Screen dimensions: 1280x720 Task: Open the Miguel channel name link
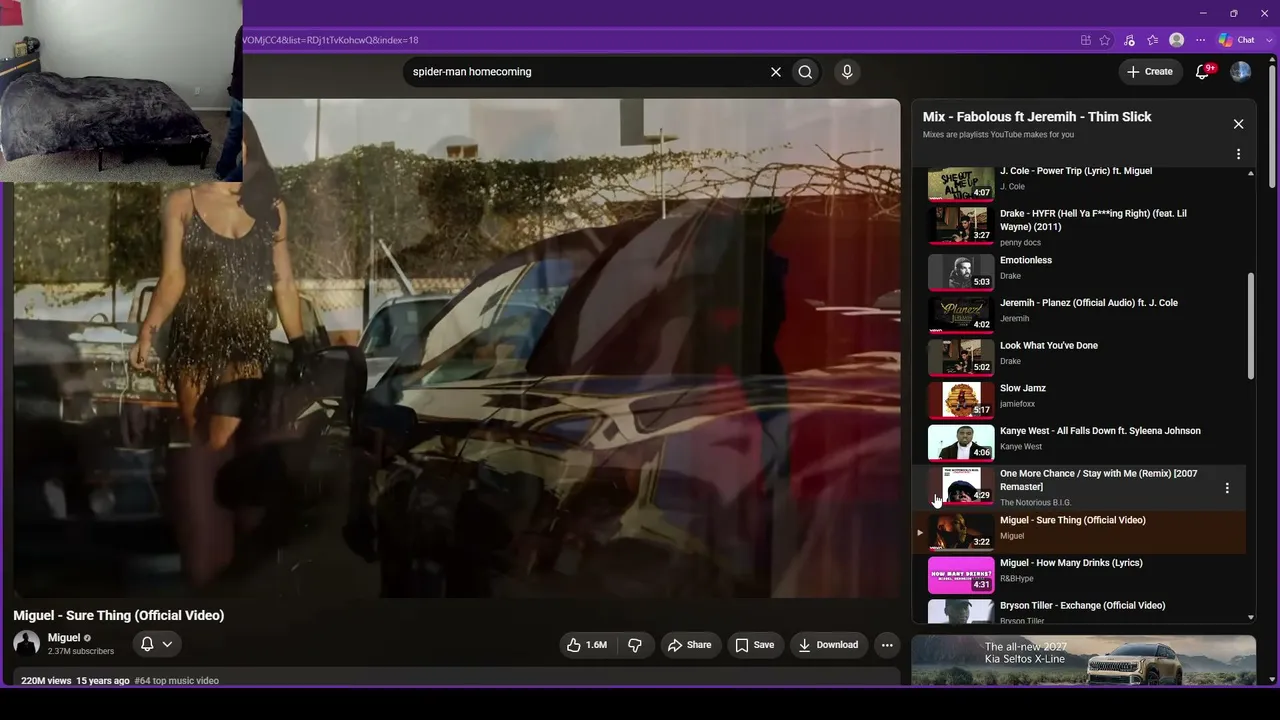tap(64, 638)
